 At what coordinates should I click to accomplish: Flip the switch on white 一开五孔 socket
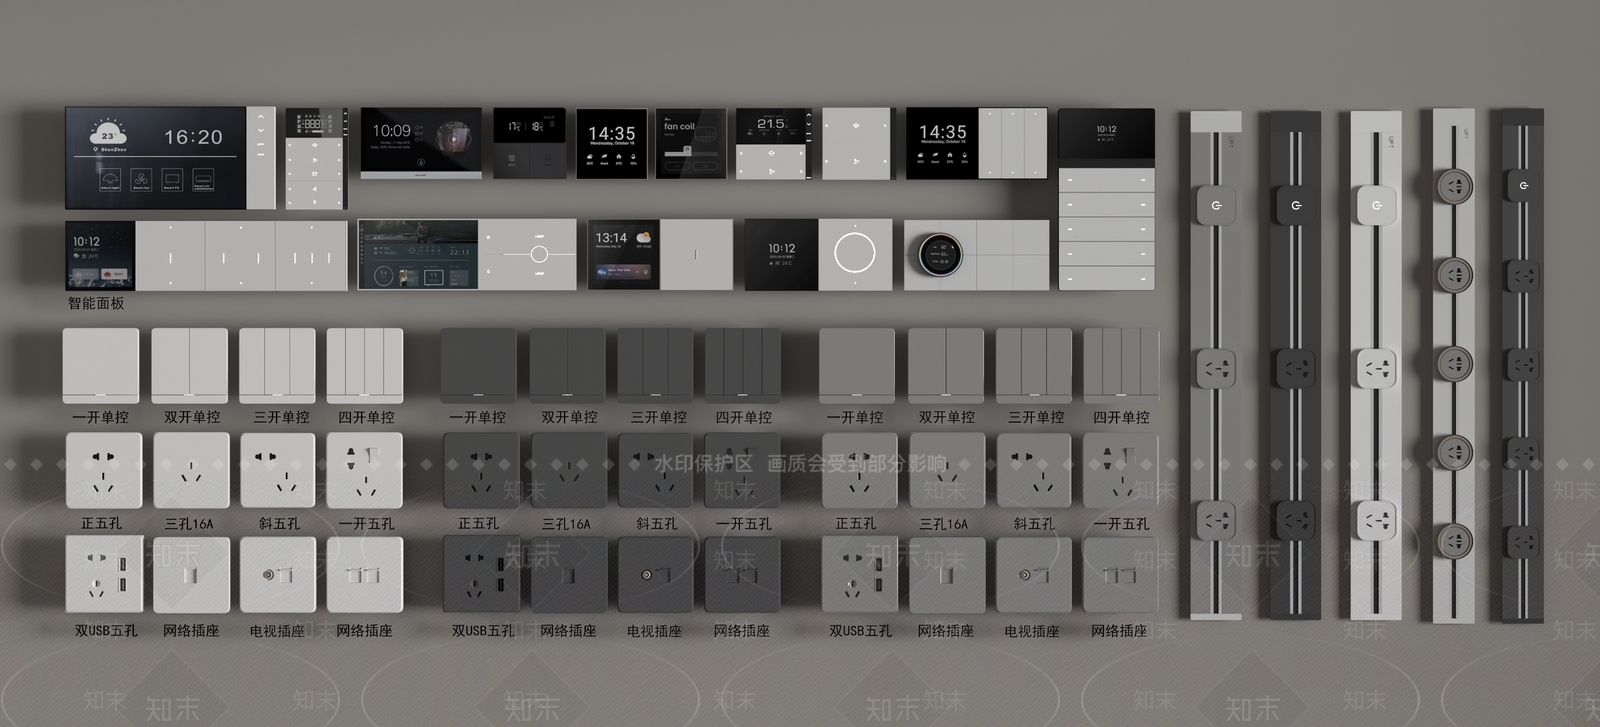point(375,458)
